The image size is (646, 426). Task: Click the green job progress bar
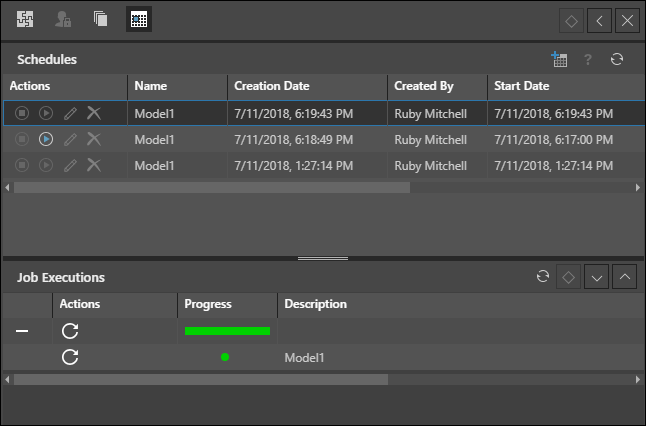point(227,331)
